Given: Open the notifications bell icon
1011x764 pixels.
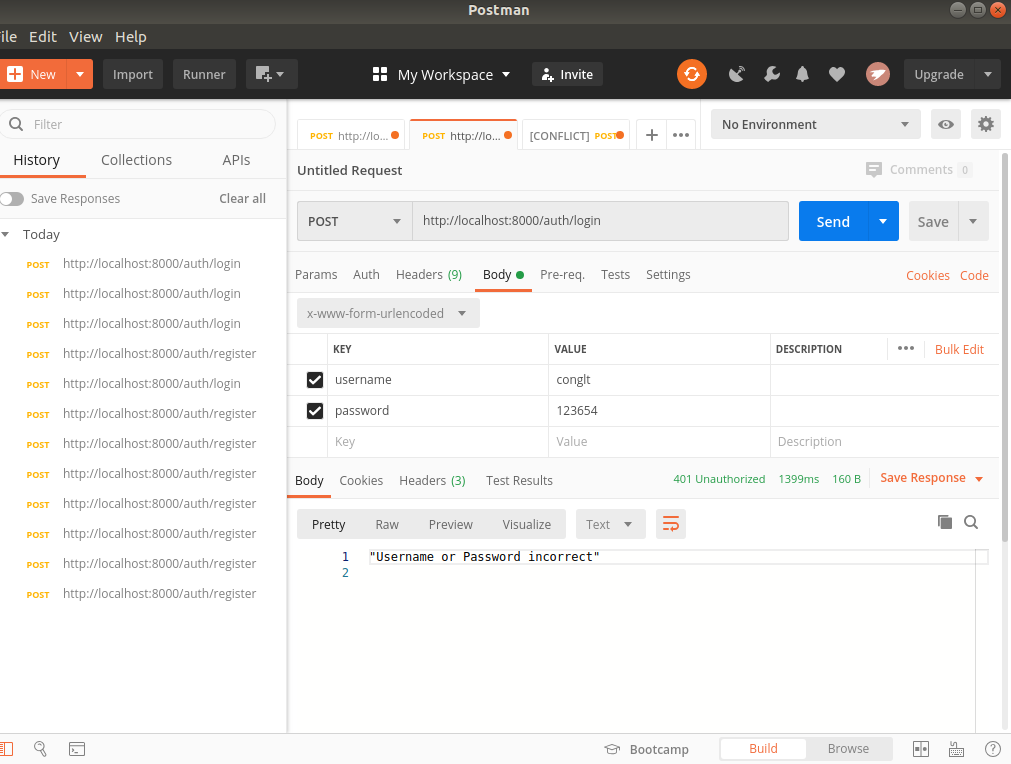Looking at the screenshot, I should (802, 74).
